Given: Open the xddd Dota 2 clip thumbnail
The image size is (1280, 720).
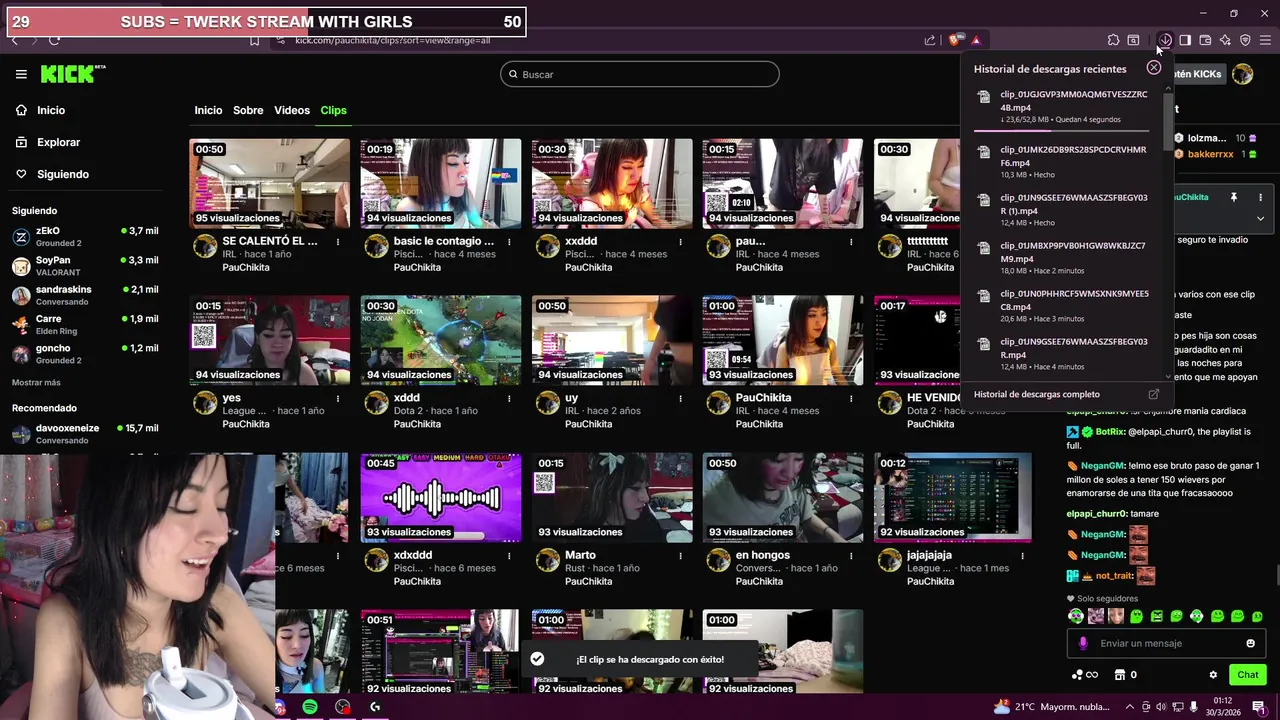Looking at the screenshot, I should tap(440, 340).
